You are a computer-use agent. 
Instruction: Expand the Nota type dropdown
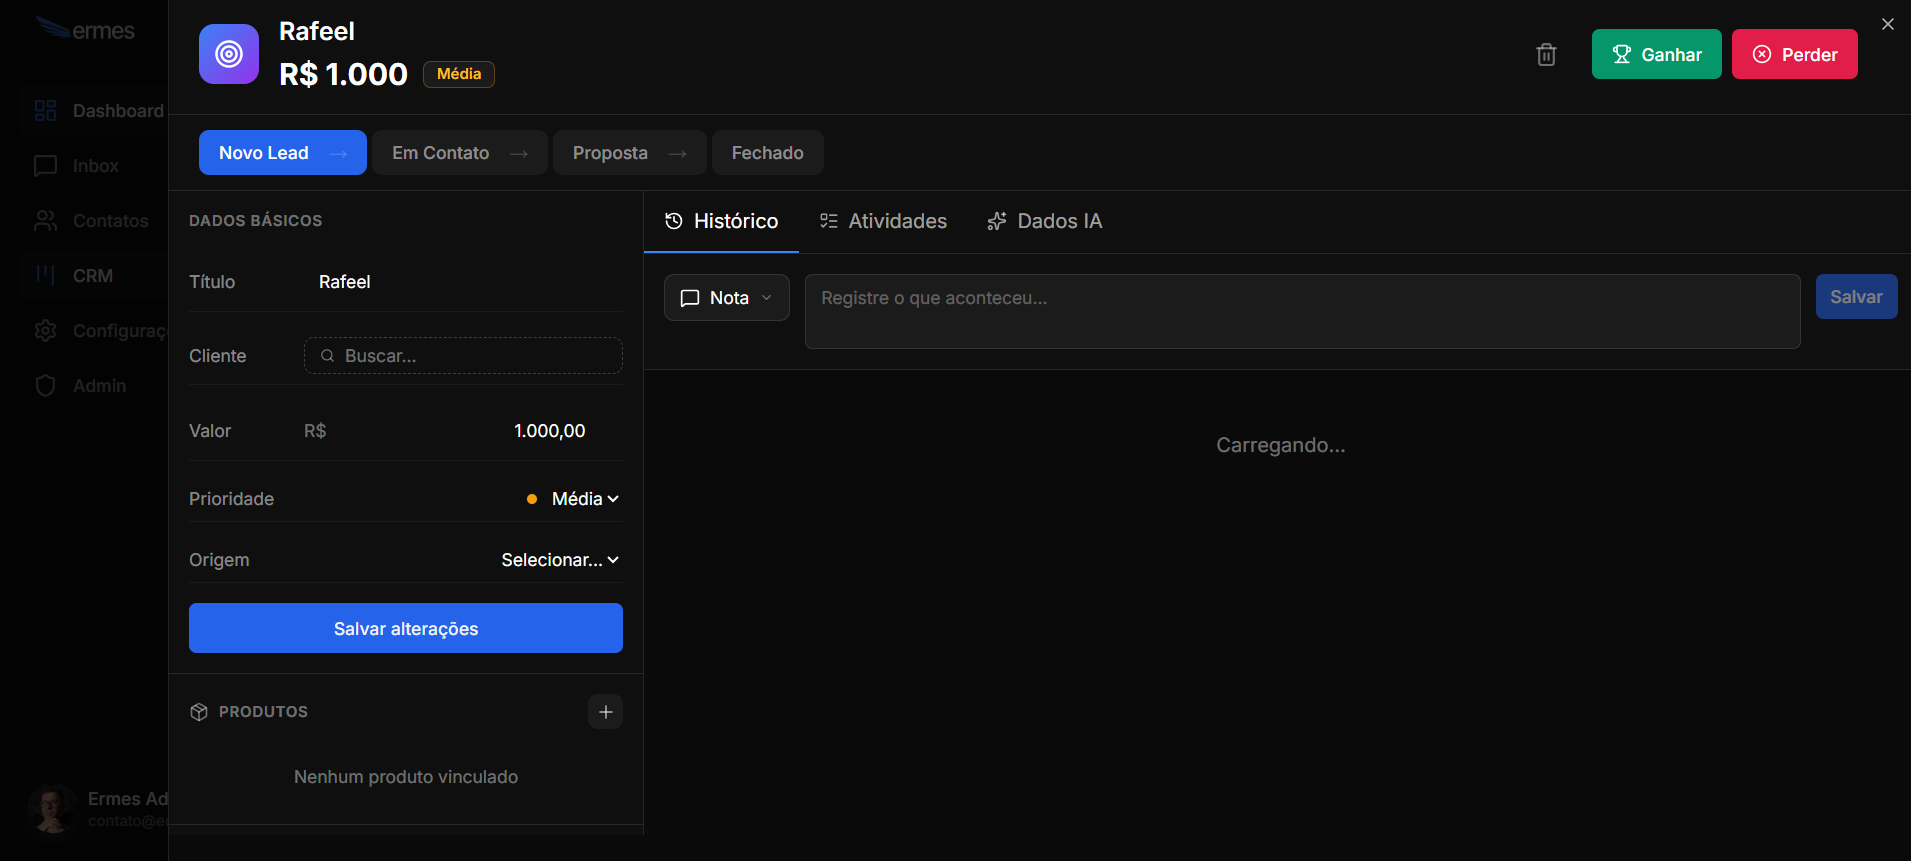pyautogui.click(x=726, y=298)
